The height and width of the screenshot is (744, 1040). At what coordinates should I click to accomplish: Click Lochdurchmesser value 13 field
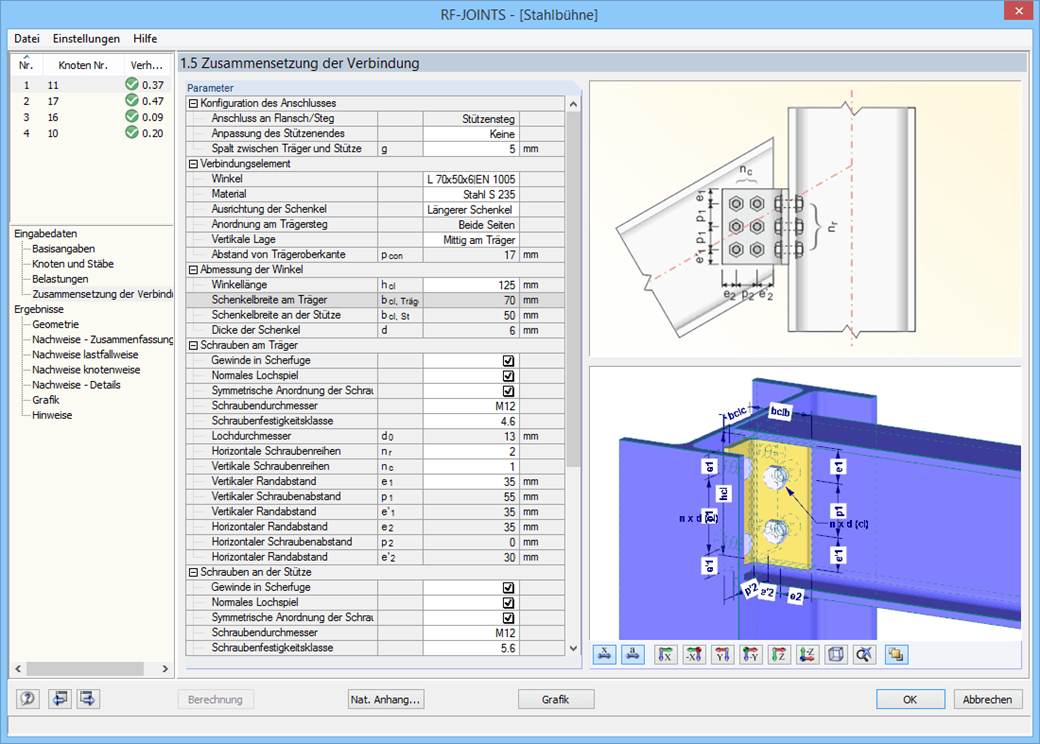point(470,436)
